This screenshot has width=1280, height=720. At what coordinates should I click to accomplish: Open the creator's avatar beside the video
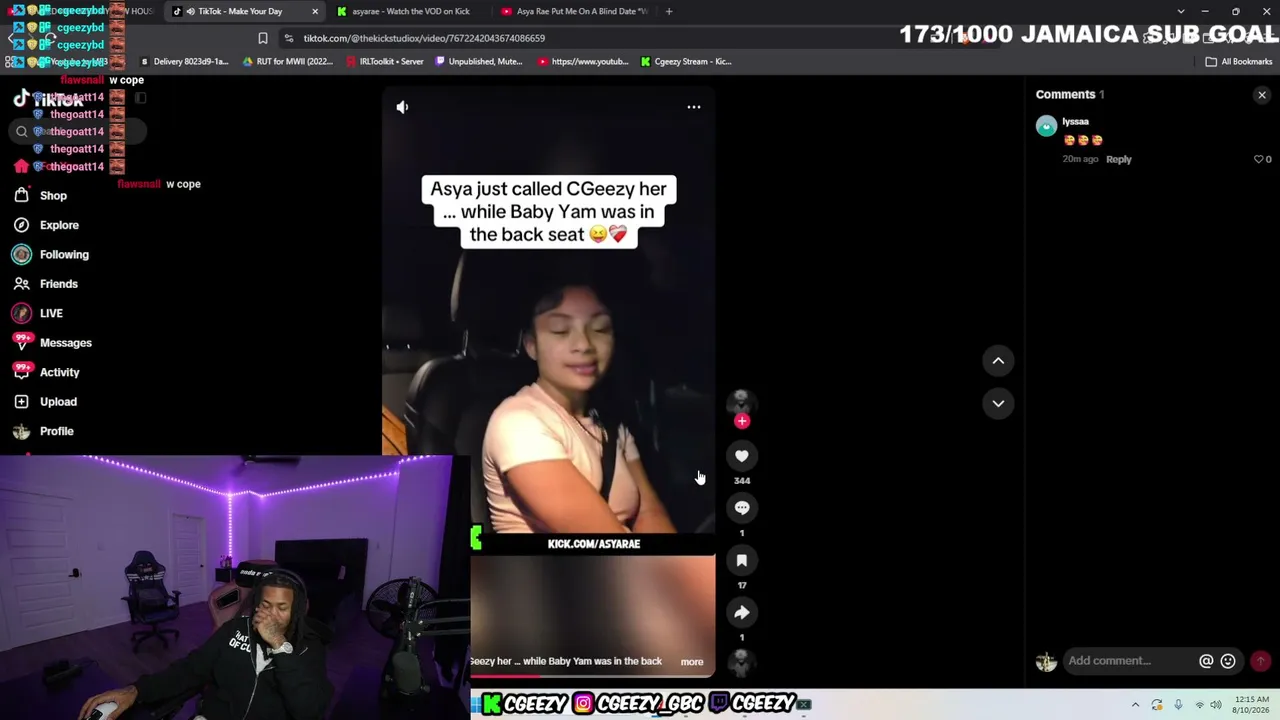[x=741, y=401]
